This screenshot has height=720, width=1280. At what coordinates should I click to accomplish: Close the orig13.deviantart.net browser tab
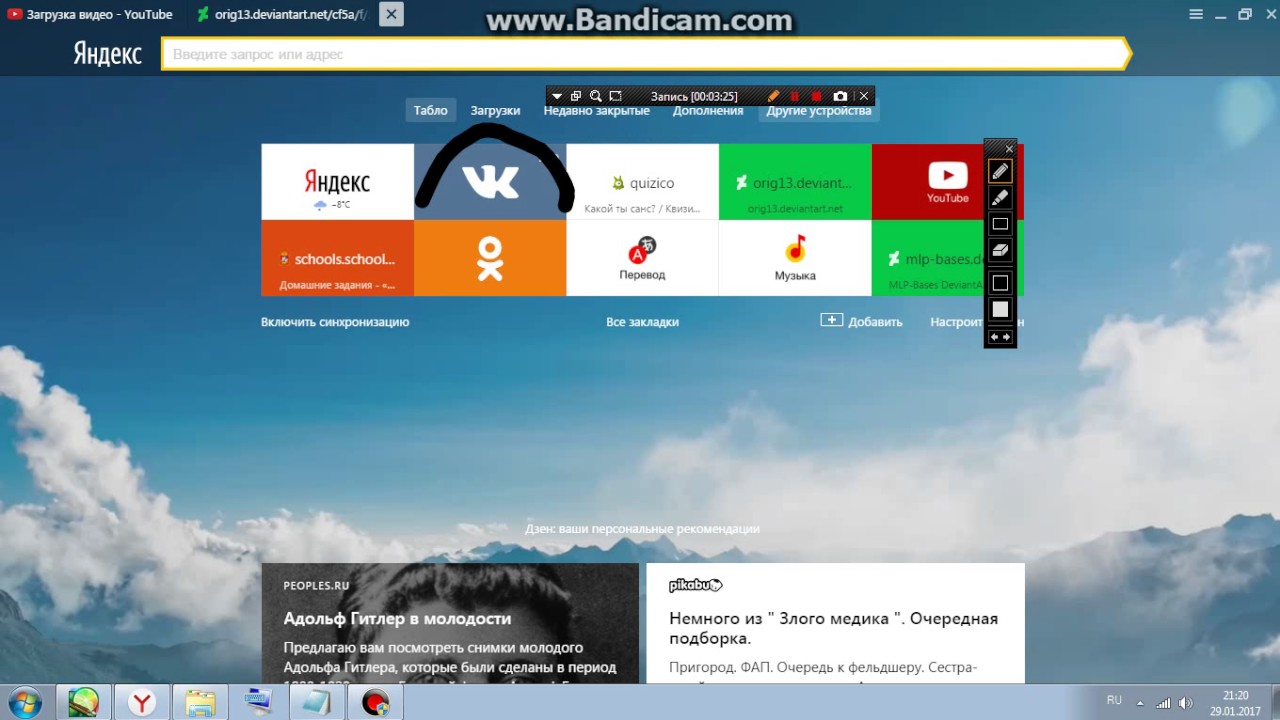391,14
